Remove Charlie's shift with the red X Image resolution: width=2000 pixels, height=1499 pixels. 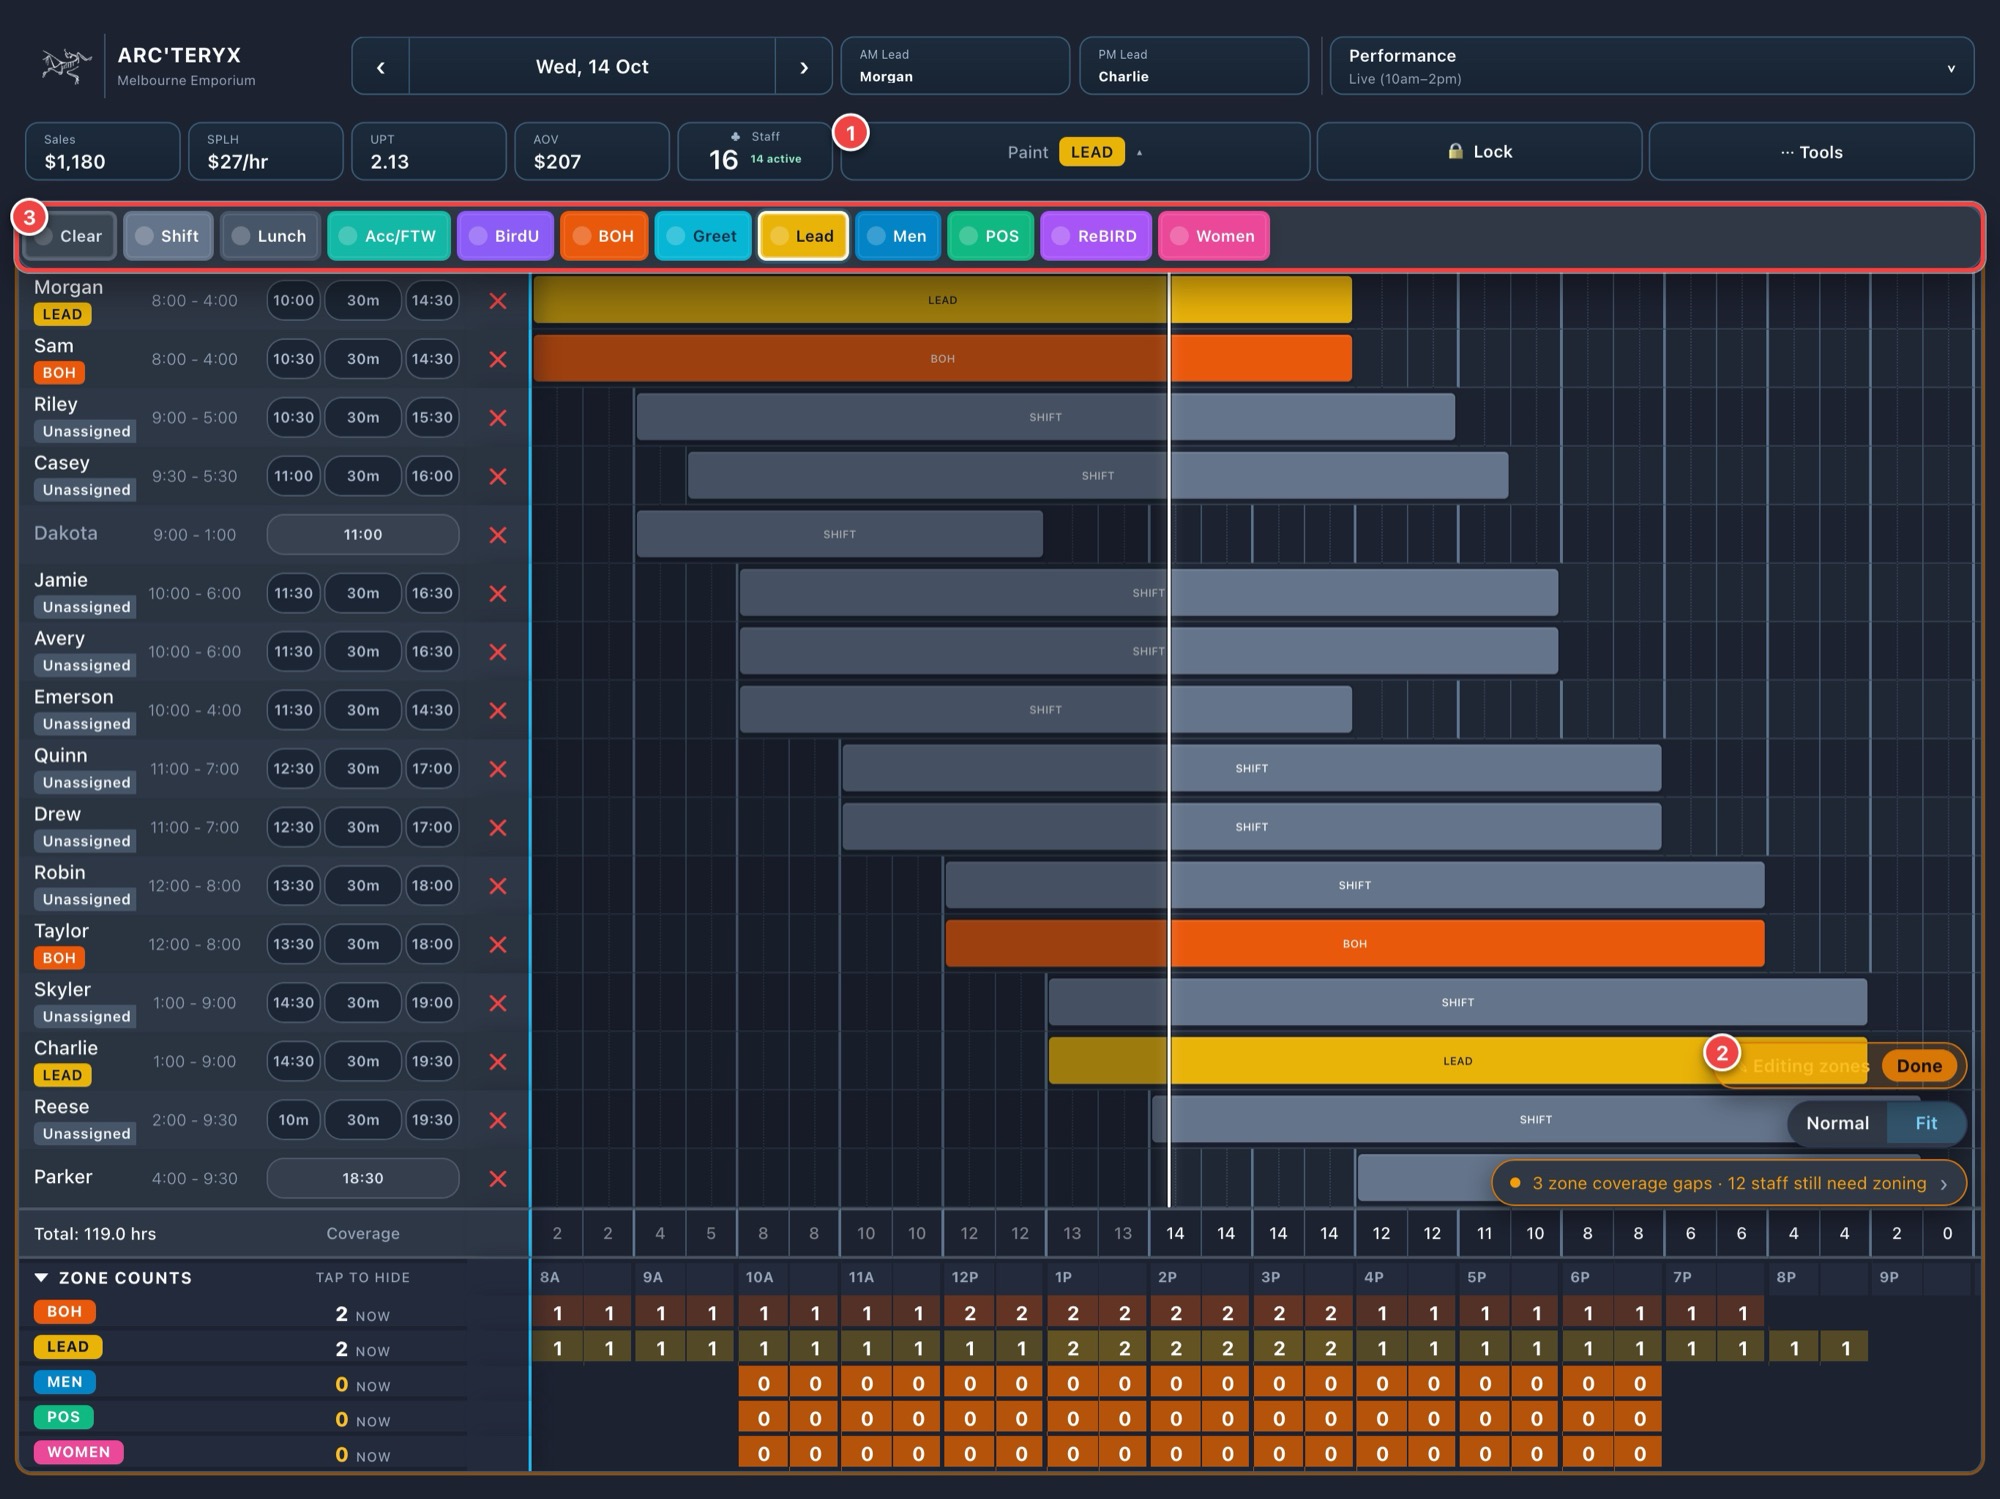pos(497,1061)
